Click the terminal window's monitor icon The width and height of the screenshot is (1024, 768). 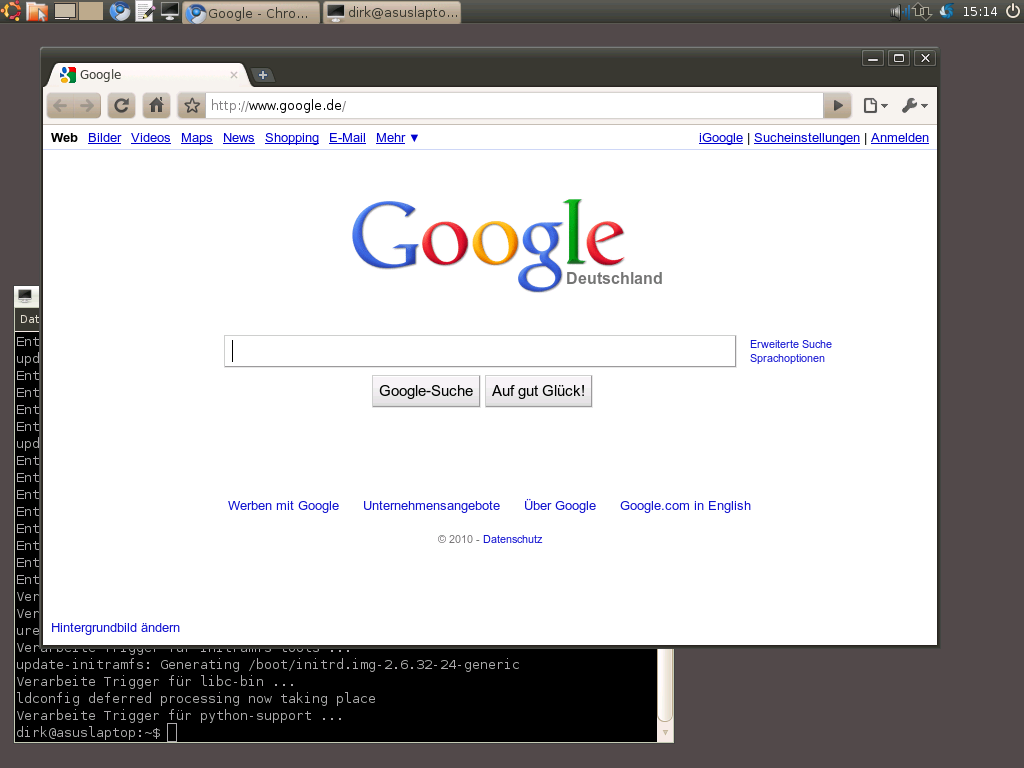point(25,296)
